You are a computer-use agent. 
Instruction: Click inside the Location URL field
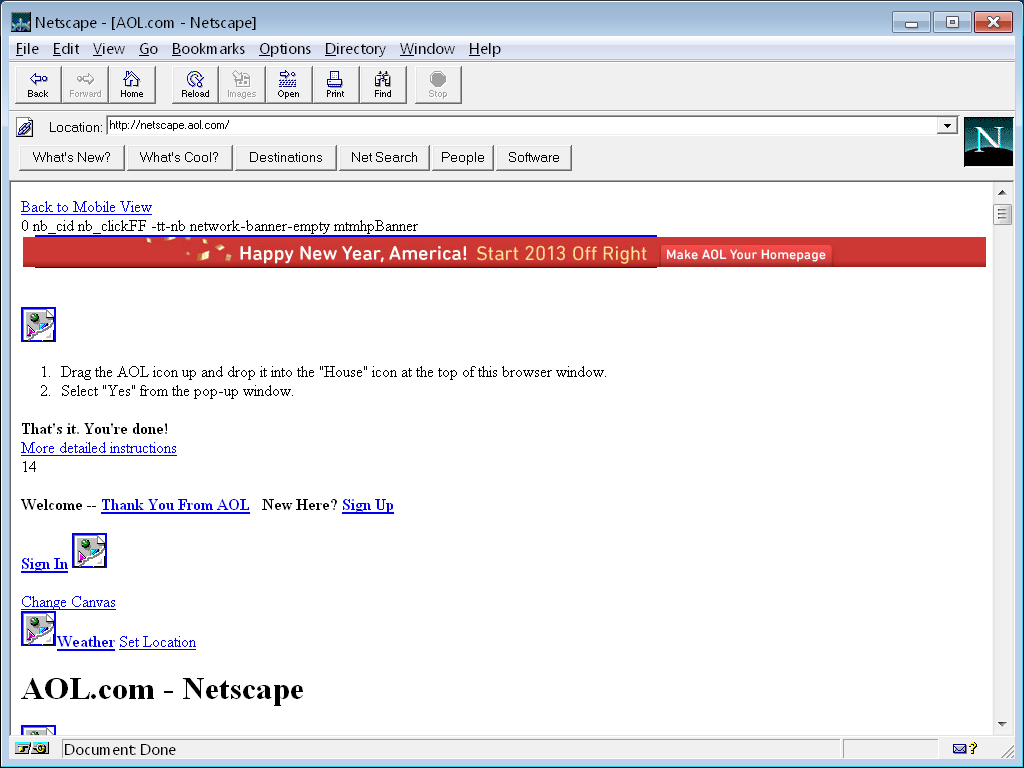520,126
